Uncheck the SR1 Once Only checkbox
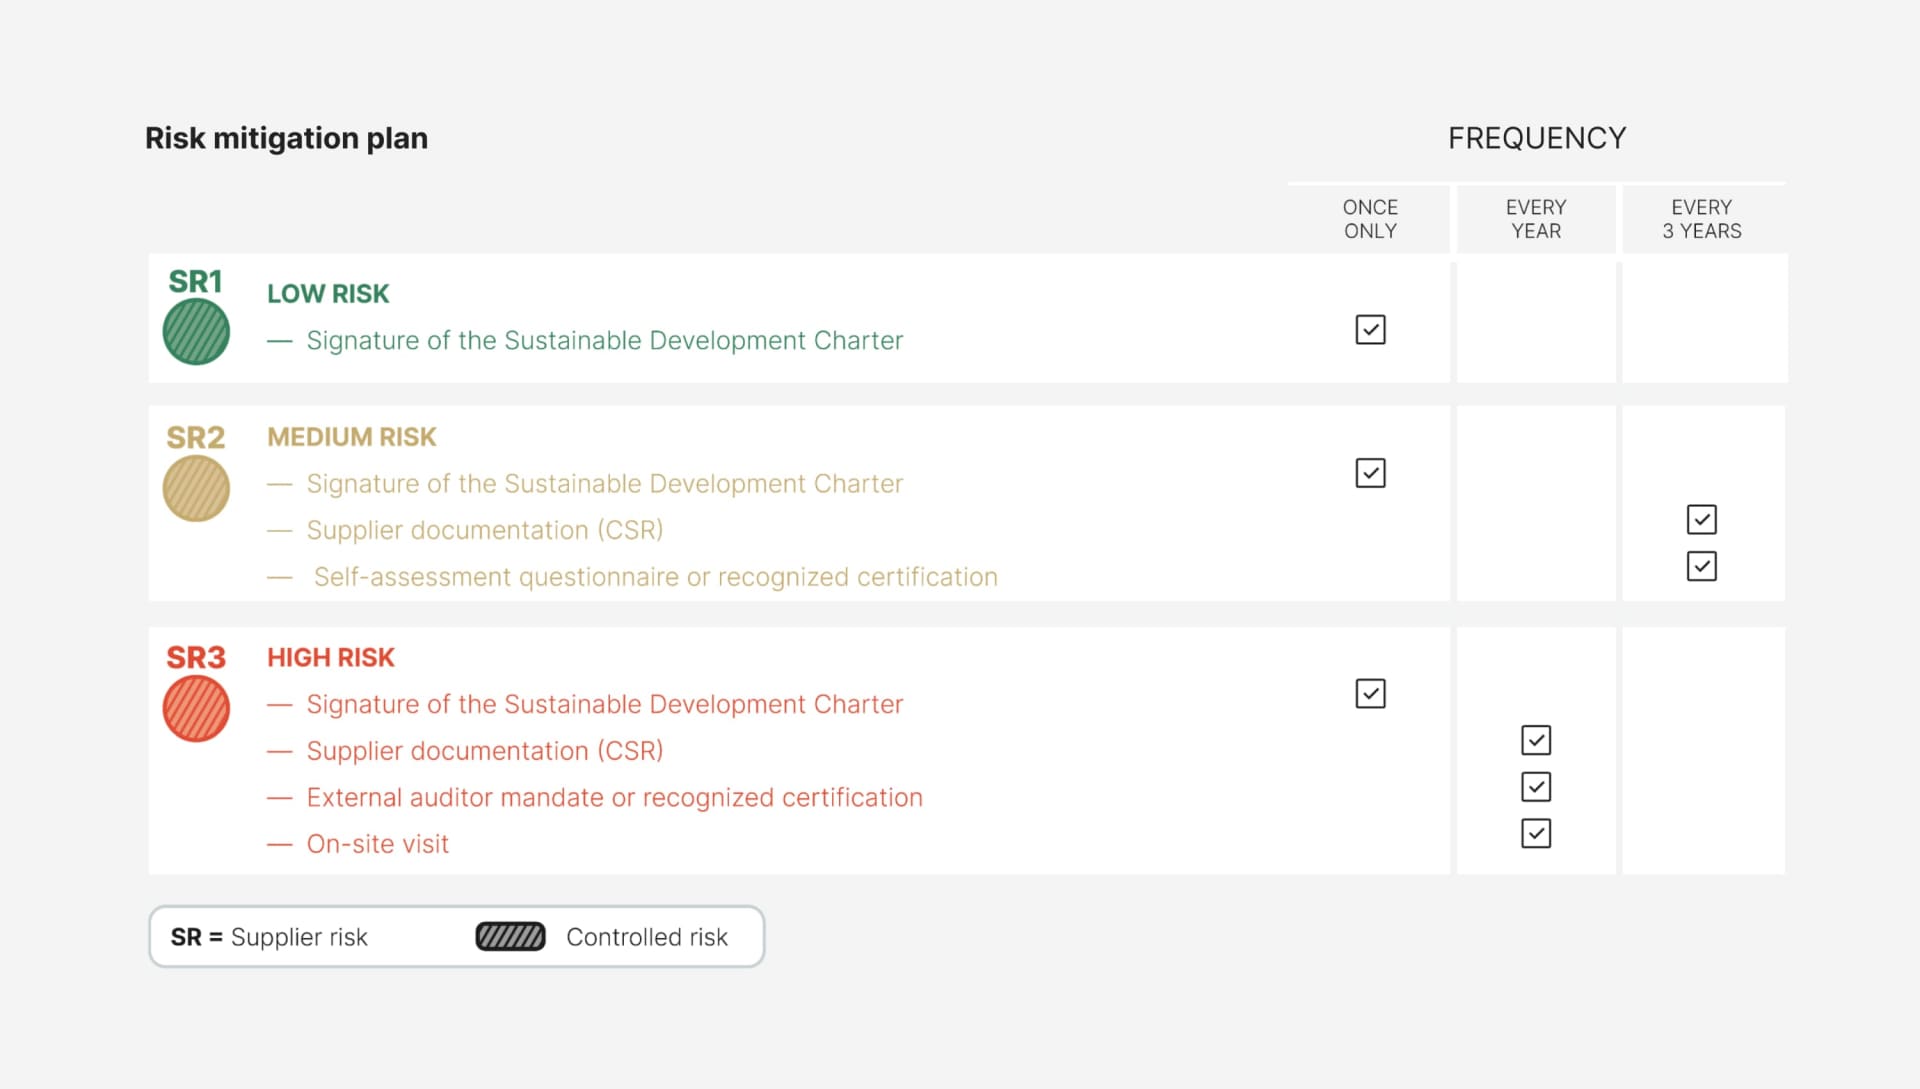 tap(1370, 329)
